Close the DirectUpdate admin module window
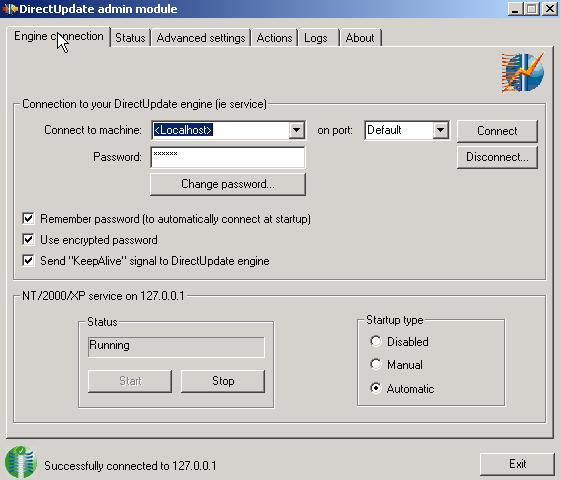Screen dimensions: 561x480 coord(550,9)
